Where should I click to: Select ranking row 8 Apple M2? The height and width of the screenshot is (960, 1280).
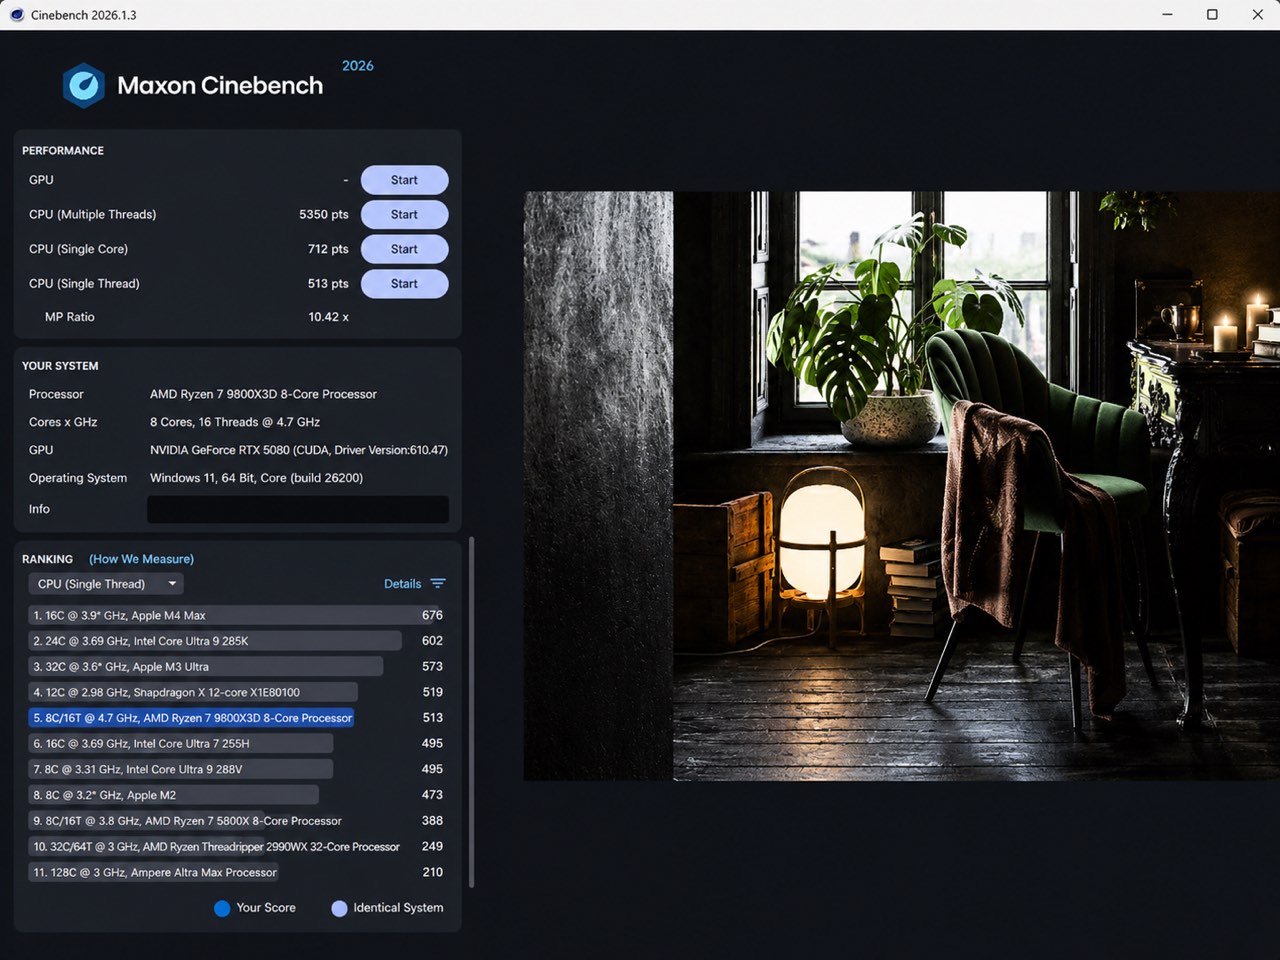pos(236,795)
